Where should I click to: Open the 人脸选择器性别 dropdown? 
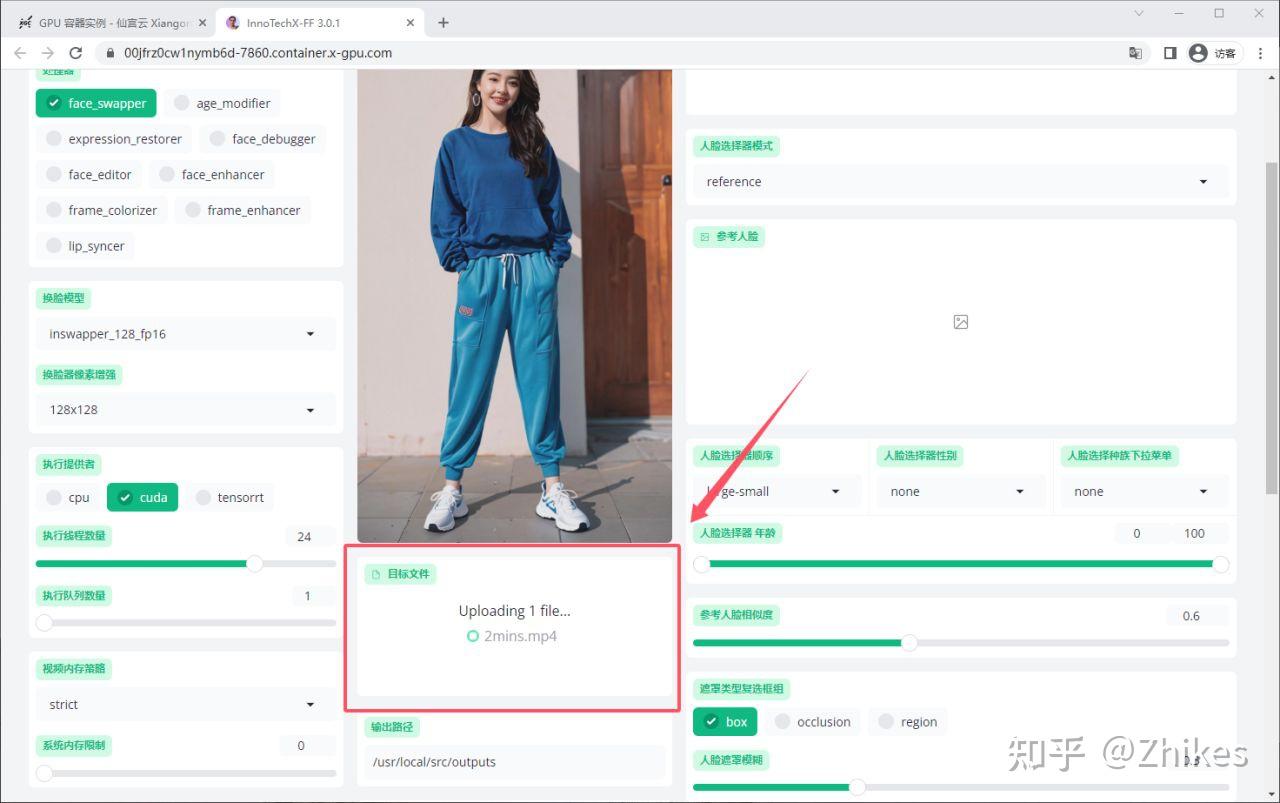961,491
